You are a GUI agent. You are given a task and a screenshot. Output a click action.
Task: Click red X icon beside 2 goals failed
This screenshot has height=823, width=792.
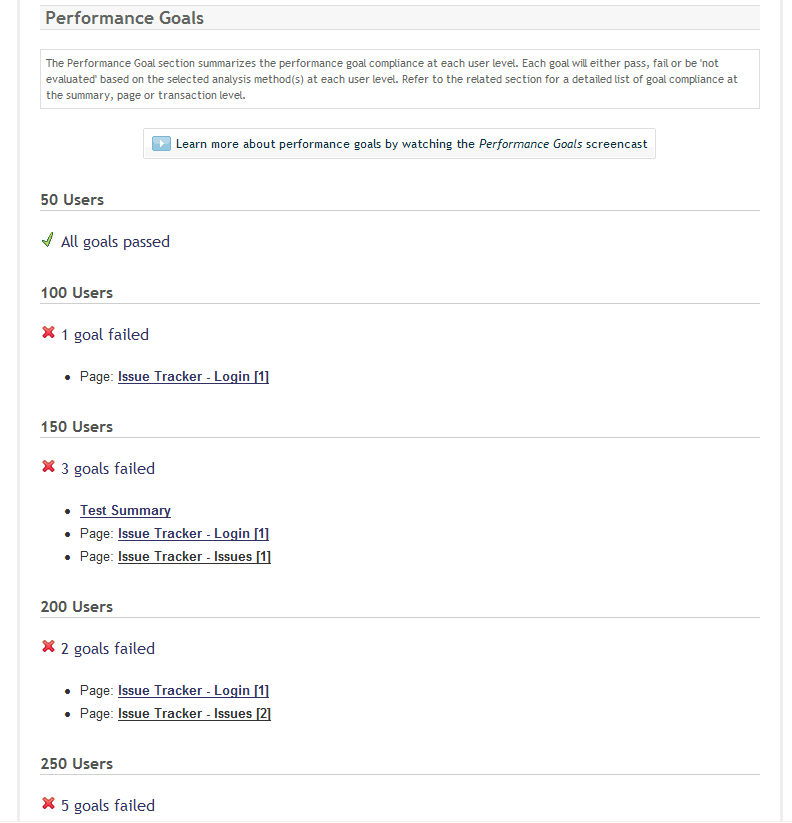click(48, 647)
